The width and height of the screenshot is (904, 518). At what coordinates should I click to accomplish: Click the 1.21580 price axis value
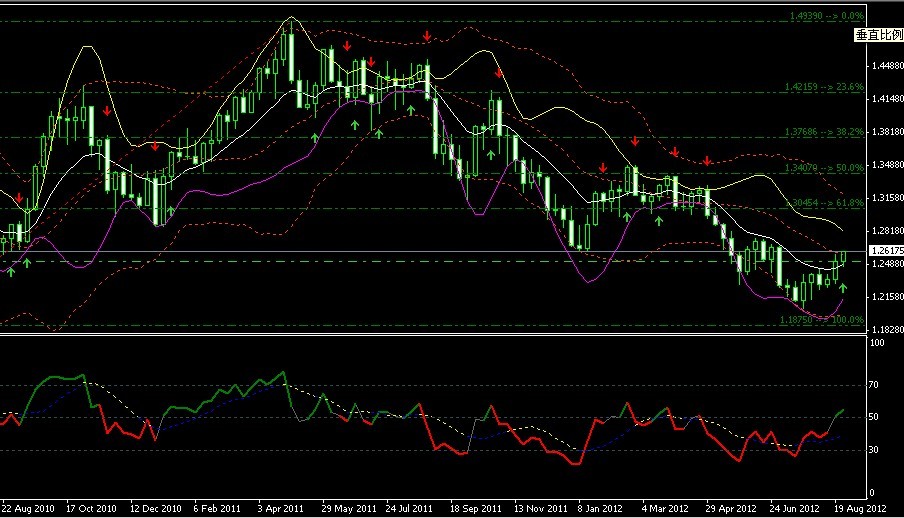[888, 296]
